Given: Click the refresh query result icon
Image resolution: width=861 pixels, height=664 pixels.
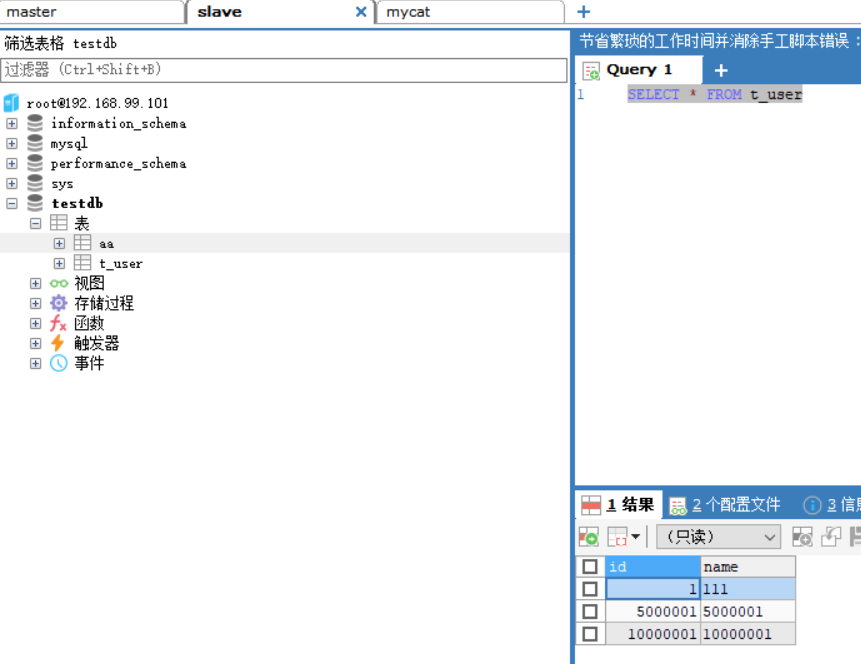Looking at the screenshot, I should [589, 537].
